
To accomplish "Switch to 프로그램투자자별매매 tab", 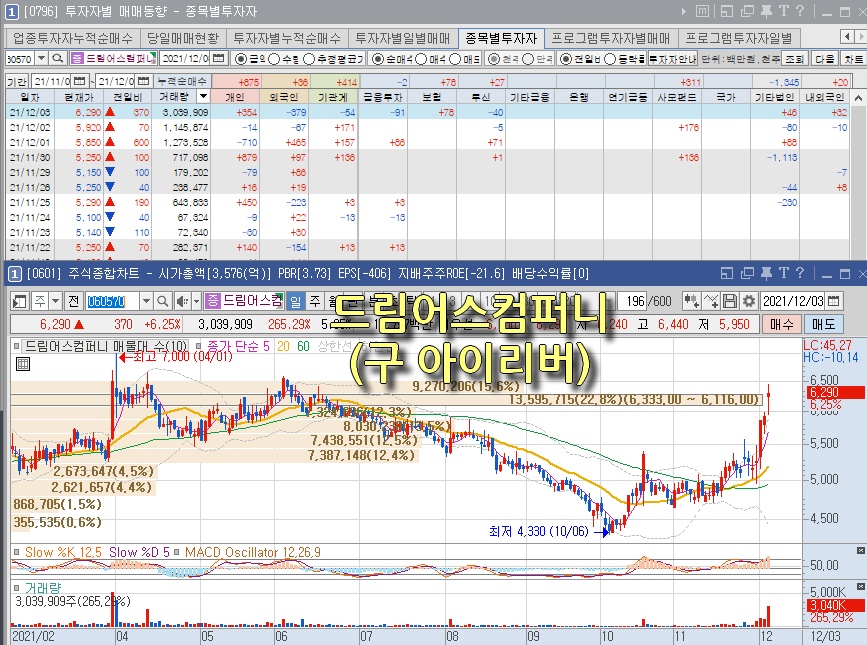I will pos(610,38).
